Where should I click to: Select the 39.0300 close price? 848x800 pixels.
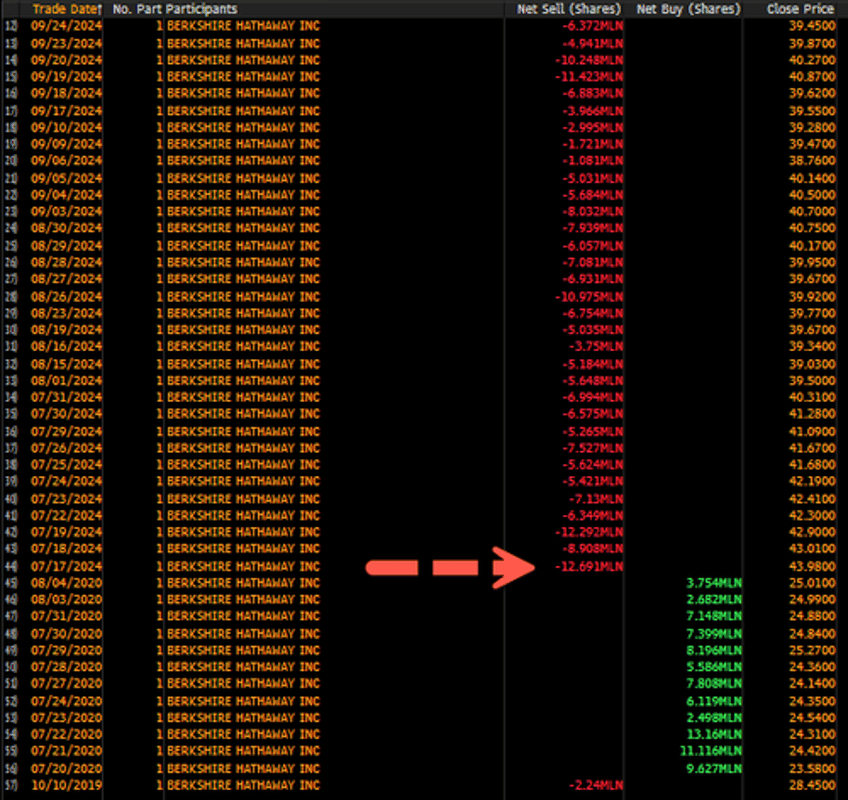click(x=812, y=364)
